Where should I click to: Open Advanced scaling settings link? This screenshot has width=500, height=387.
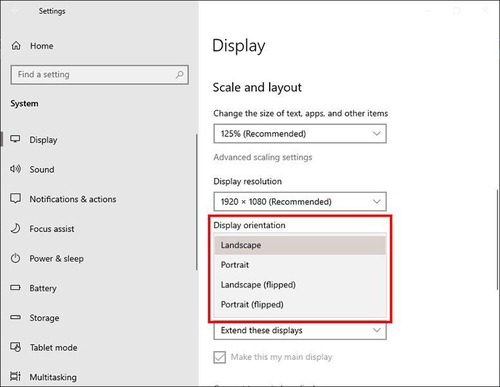point(263,157)
